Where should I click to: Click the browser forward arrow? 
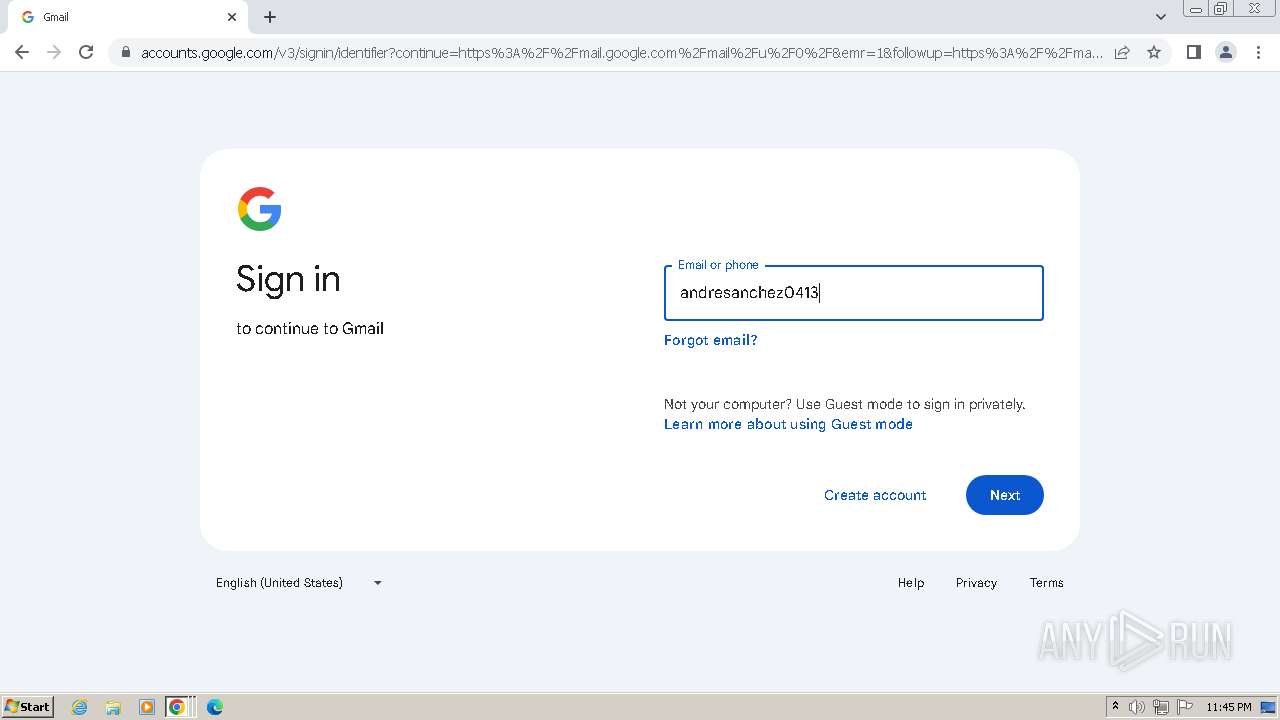(x=54, y=52)
